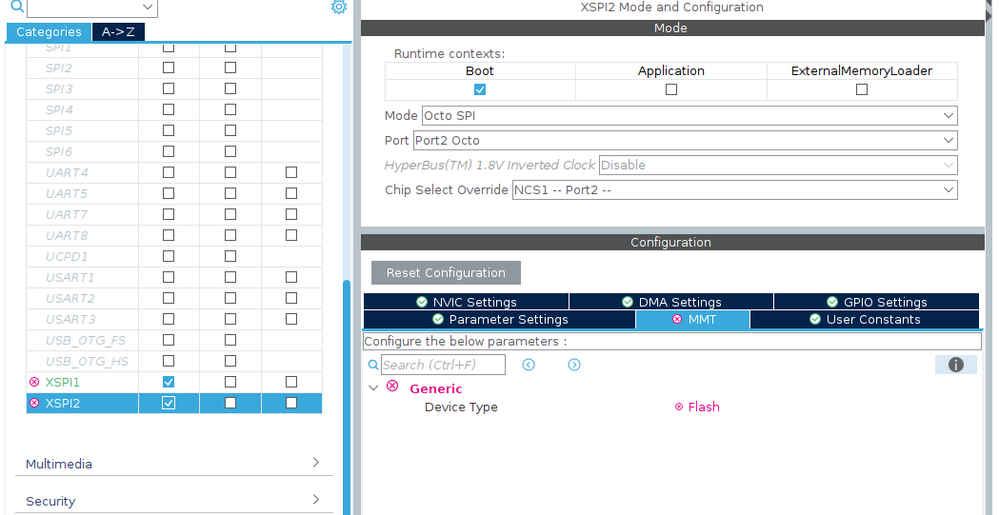The height and width of the screenshot is (515, 999).
Task: Select UCPD1 in the peripheral list
Action: click(x=67, y=256)
